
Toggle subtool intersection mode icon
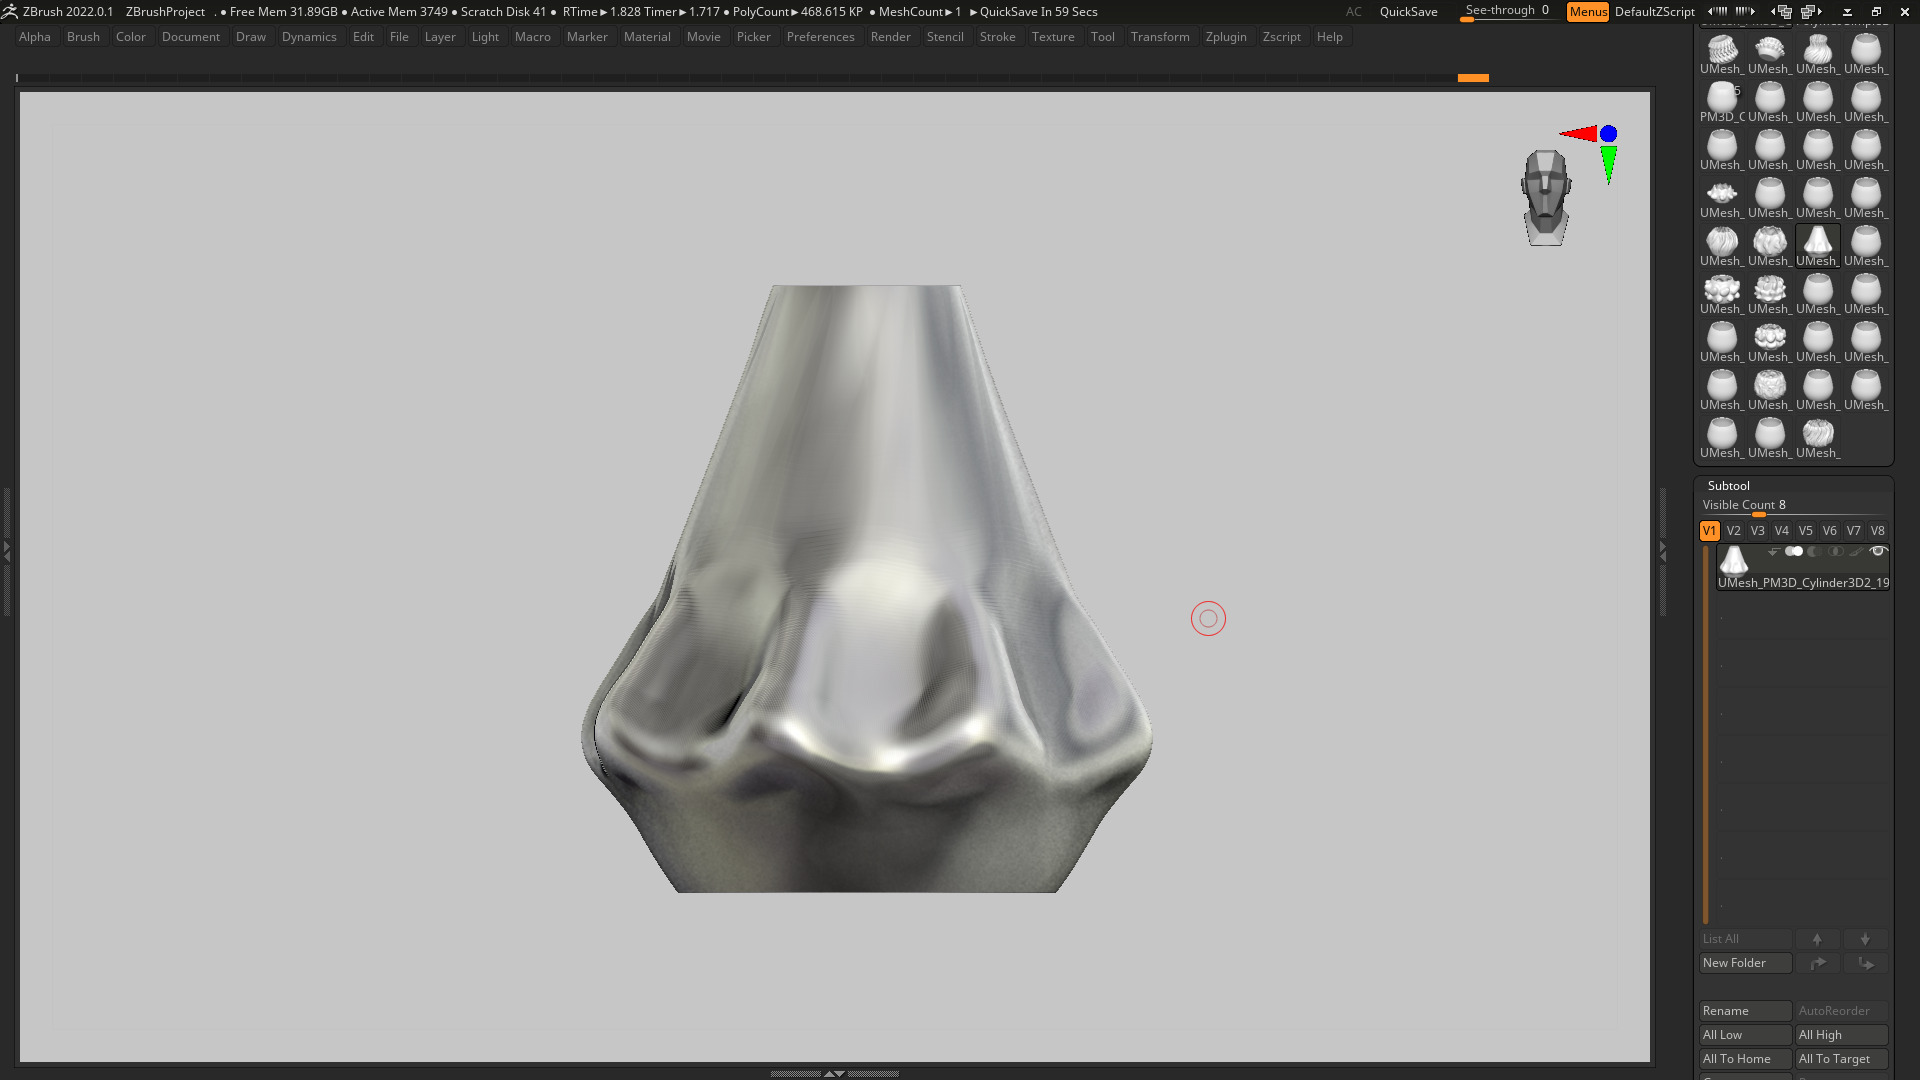point(1836,552)
